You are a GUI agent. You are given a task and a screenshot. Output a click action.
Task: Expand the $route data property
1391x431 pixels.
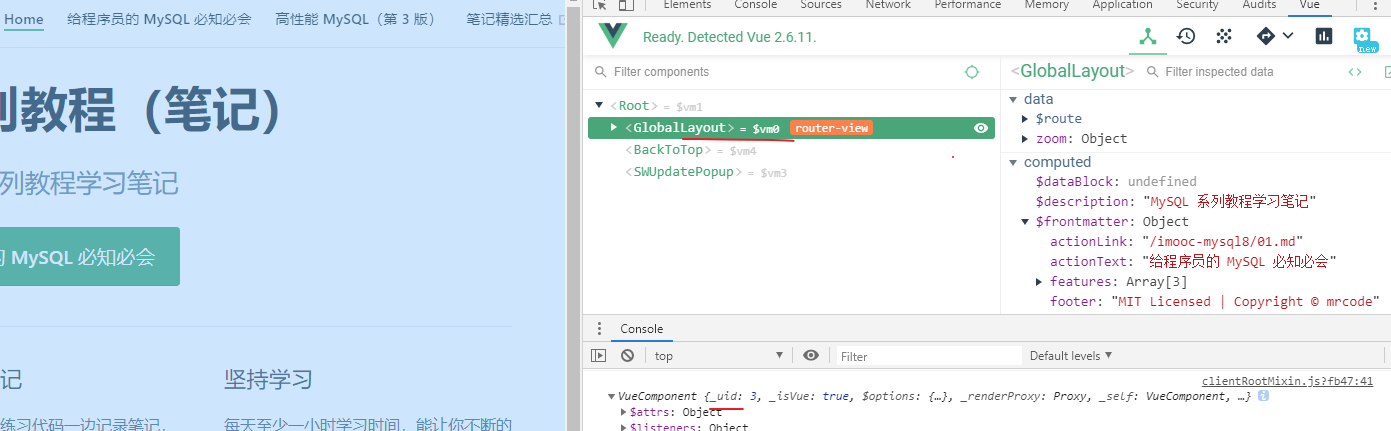pyautogui.click(x=1026, y=119)
